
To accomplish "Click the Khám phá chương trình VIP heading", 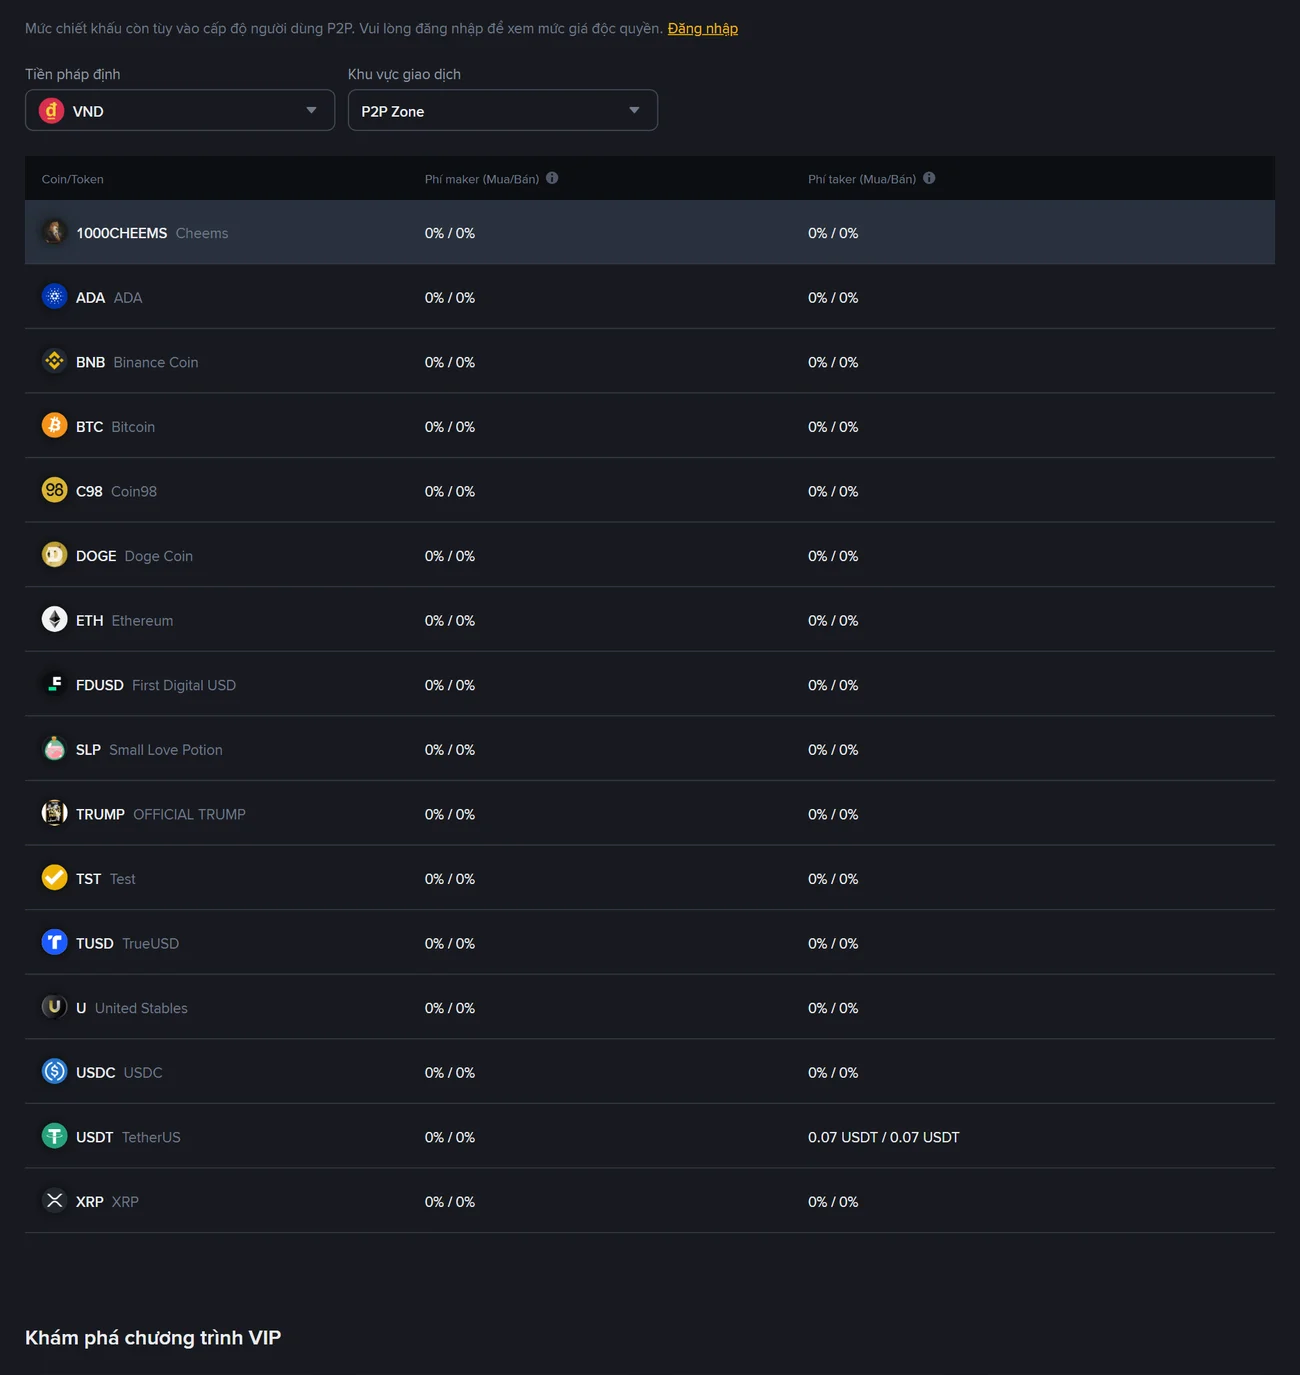I will [x=153, y=1338].
